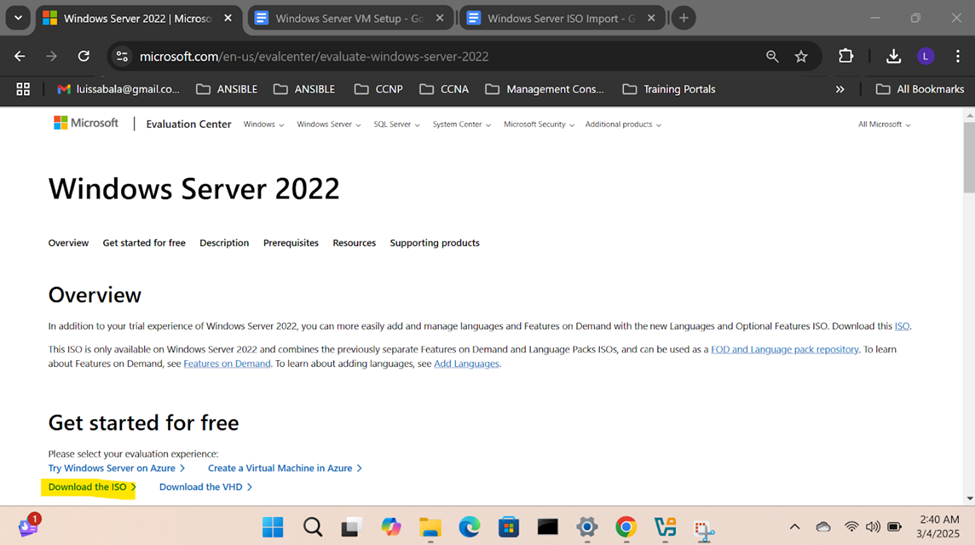Viewport: 975px width, 545px height.
Task: Expand the Microsoft Security nav dropdown
Action: pyautogui.click(x=538, y=124)
